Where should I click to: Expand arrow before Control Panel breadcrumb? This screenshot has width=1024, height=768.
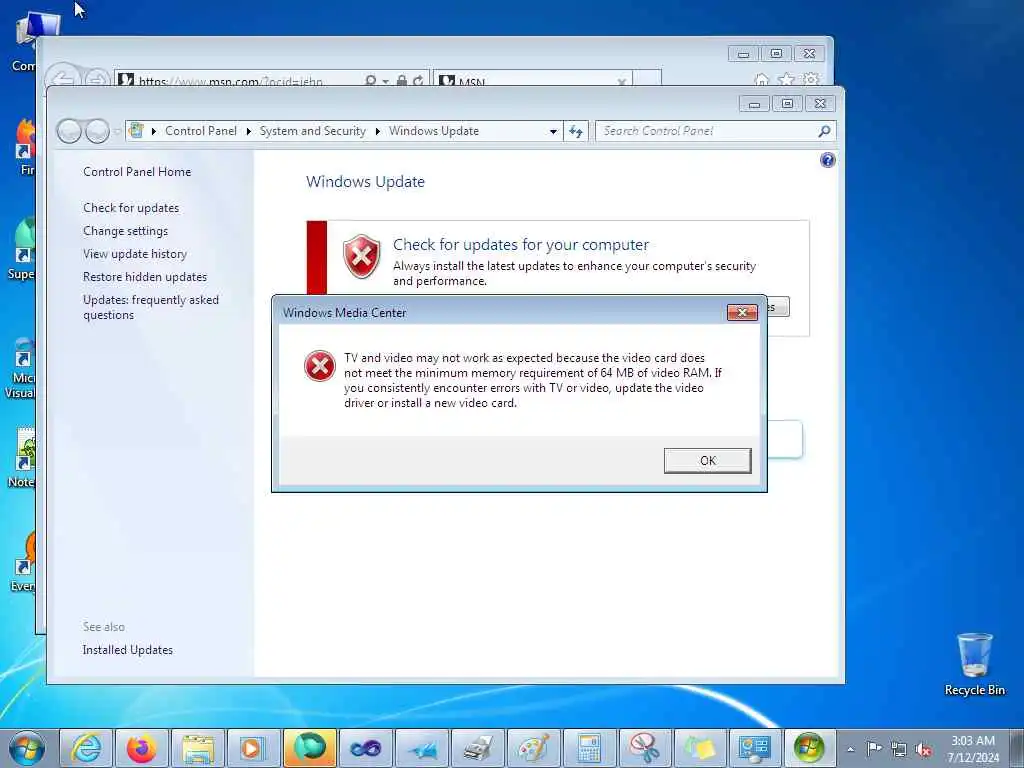click(154, 131)
